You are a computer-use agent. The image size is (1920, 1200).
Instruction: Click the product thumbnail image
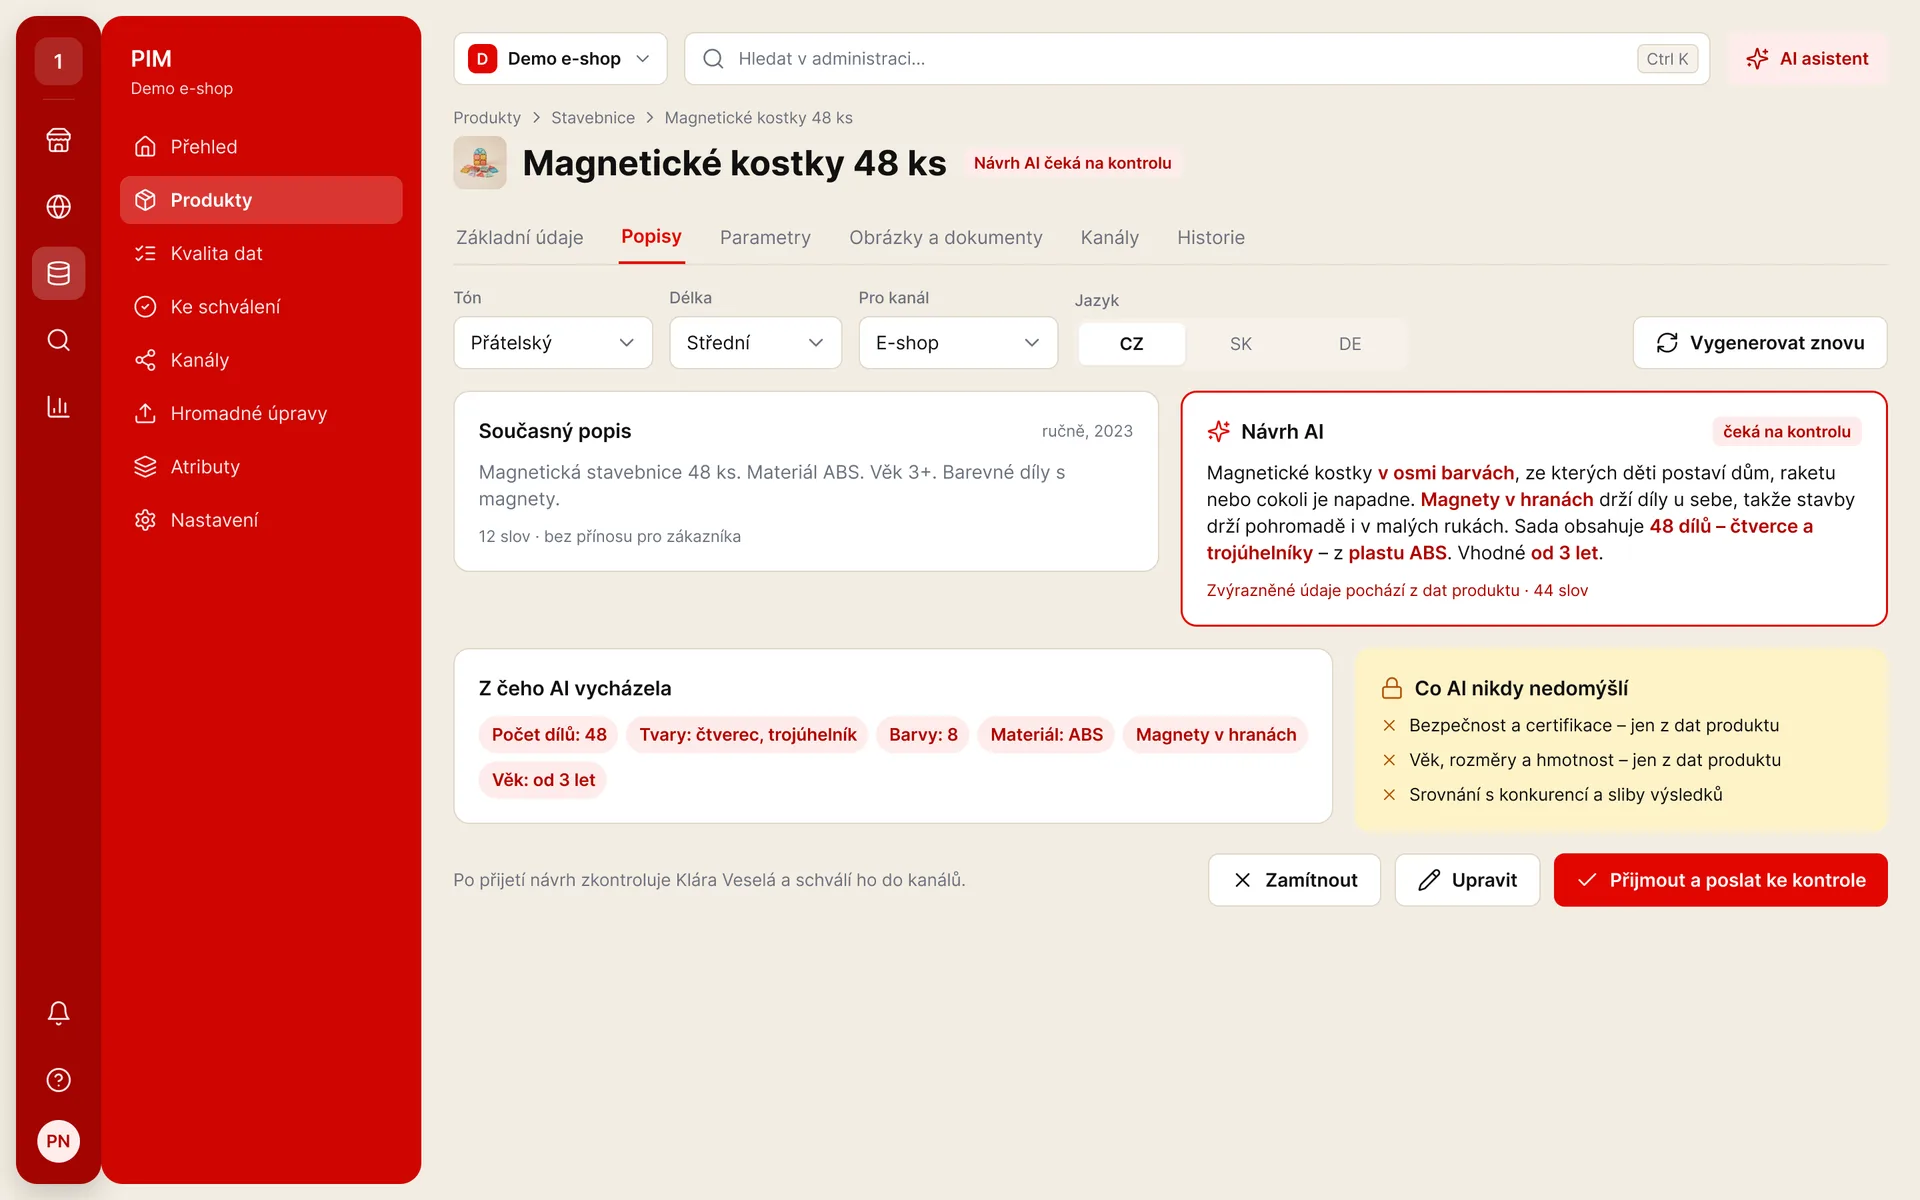(480, 163)
